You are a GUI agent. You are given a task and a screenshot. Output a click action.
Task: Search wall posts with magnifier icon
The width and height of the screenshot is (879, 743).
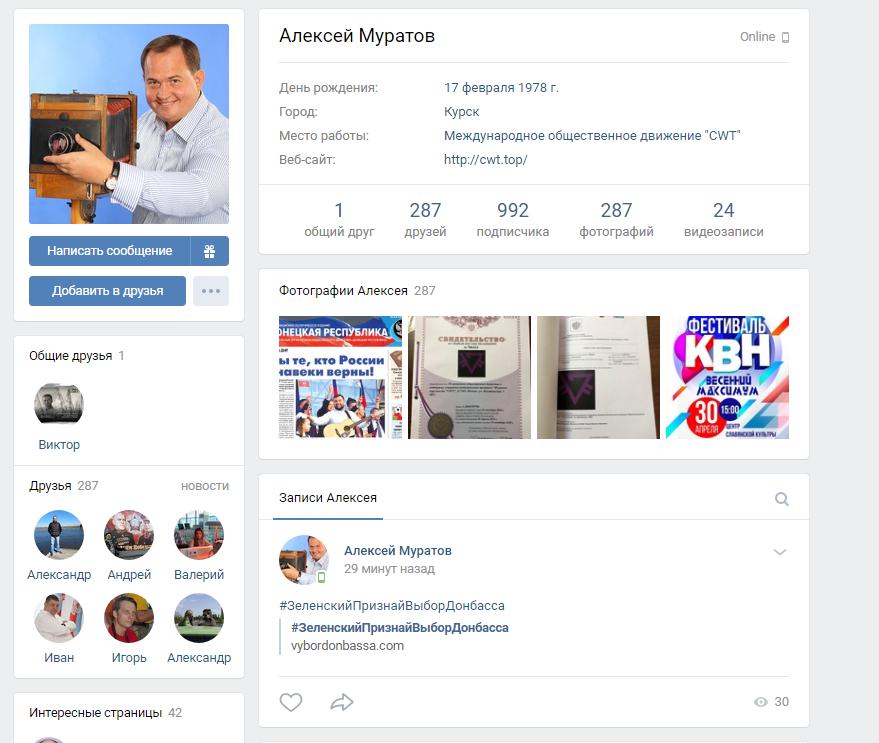pyautogui.click(x=782, y=499)
